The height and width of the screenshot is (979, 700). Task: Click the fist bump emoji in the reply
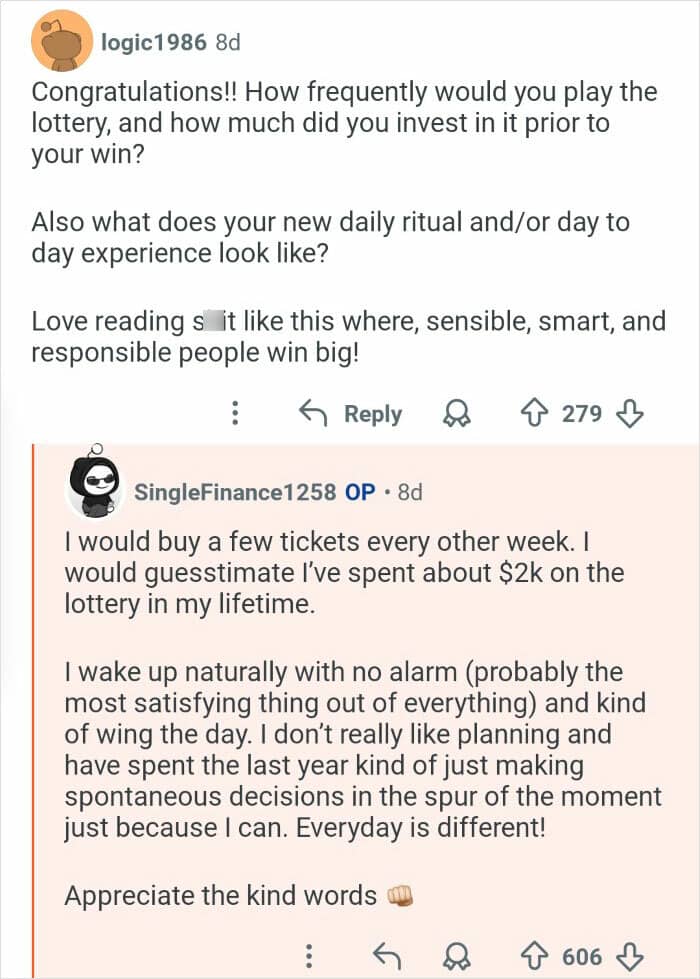coord(400,896)
